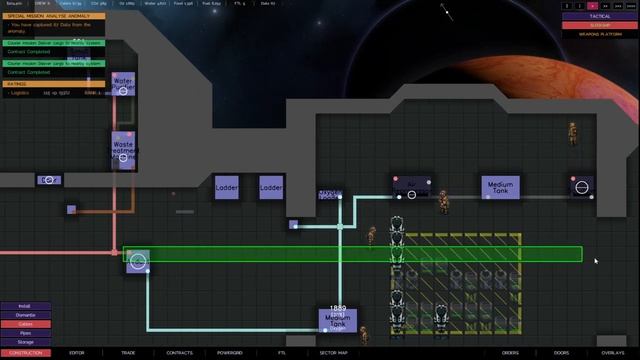Screen dimensions: 640x360
Task: Open the OVERLAYS menu
Action: click(x=613, y=353)
